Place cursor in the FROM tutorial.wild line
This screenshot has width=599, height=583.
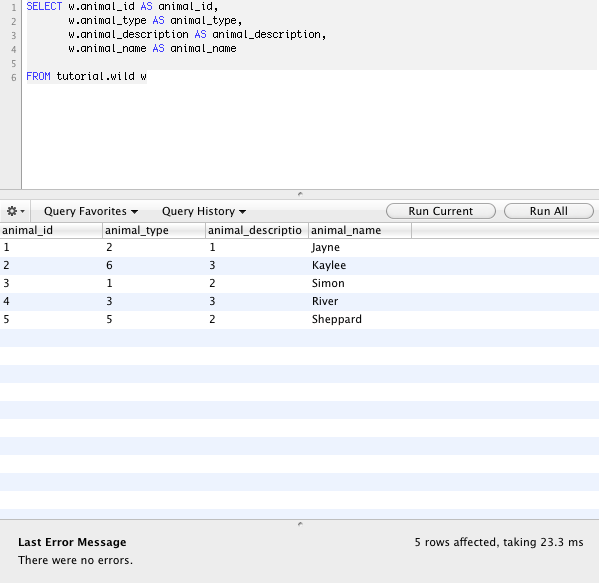[x=86, y=77]
